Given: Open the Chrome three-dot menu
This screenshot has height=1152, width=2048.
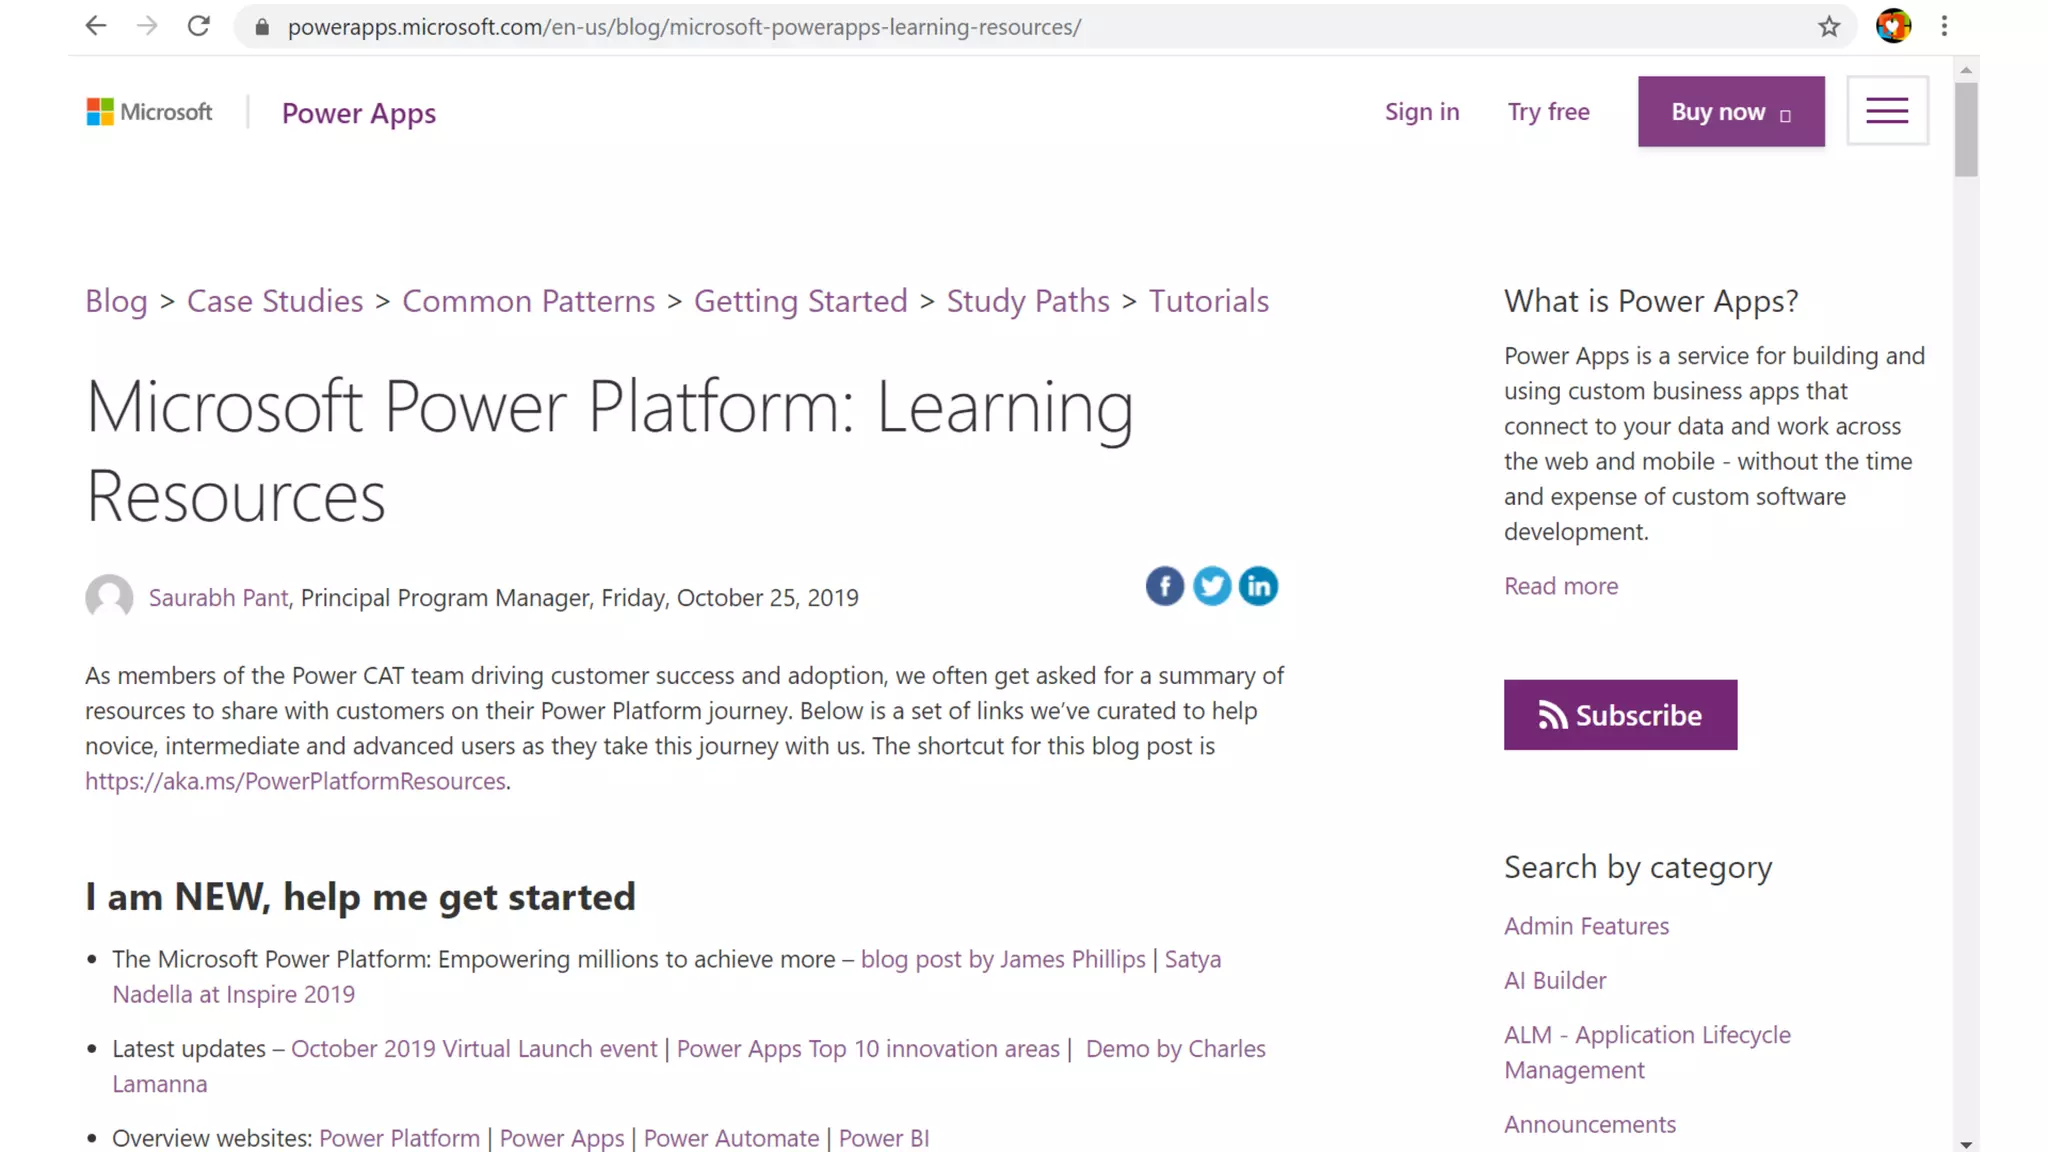Looking at the screenshot, I should click(x=1944, y=27).
